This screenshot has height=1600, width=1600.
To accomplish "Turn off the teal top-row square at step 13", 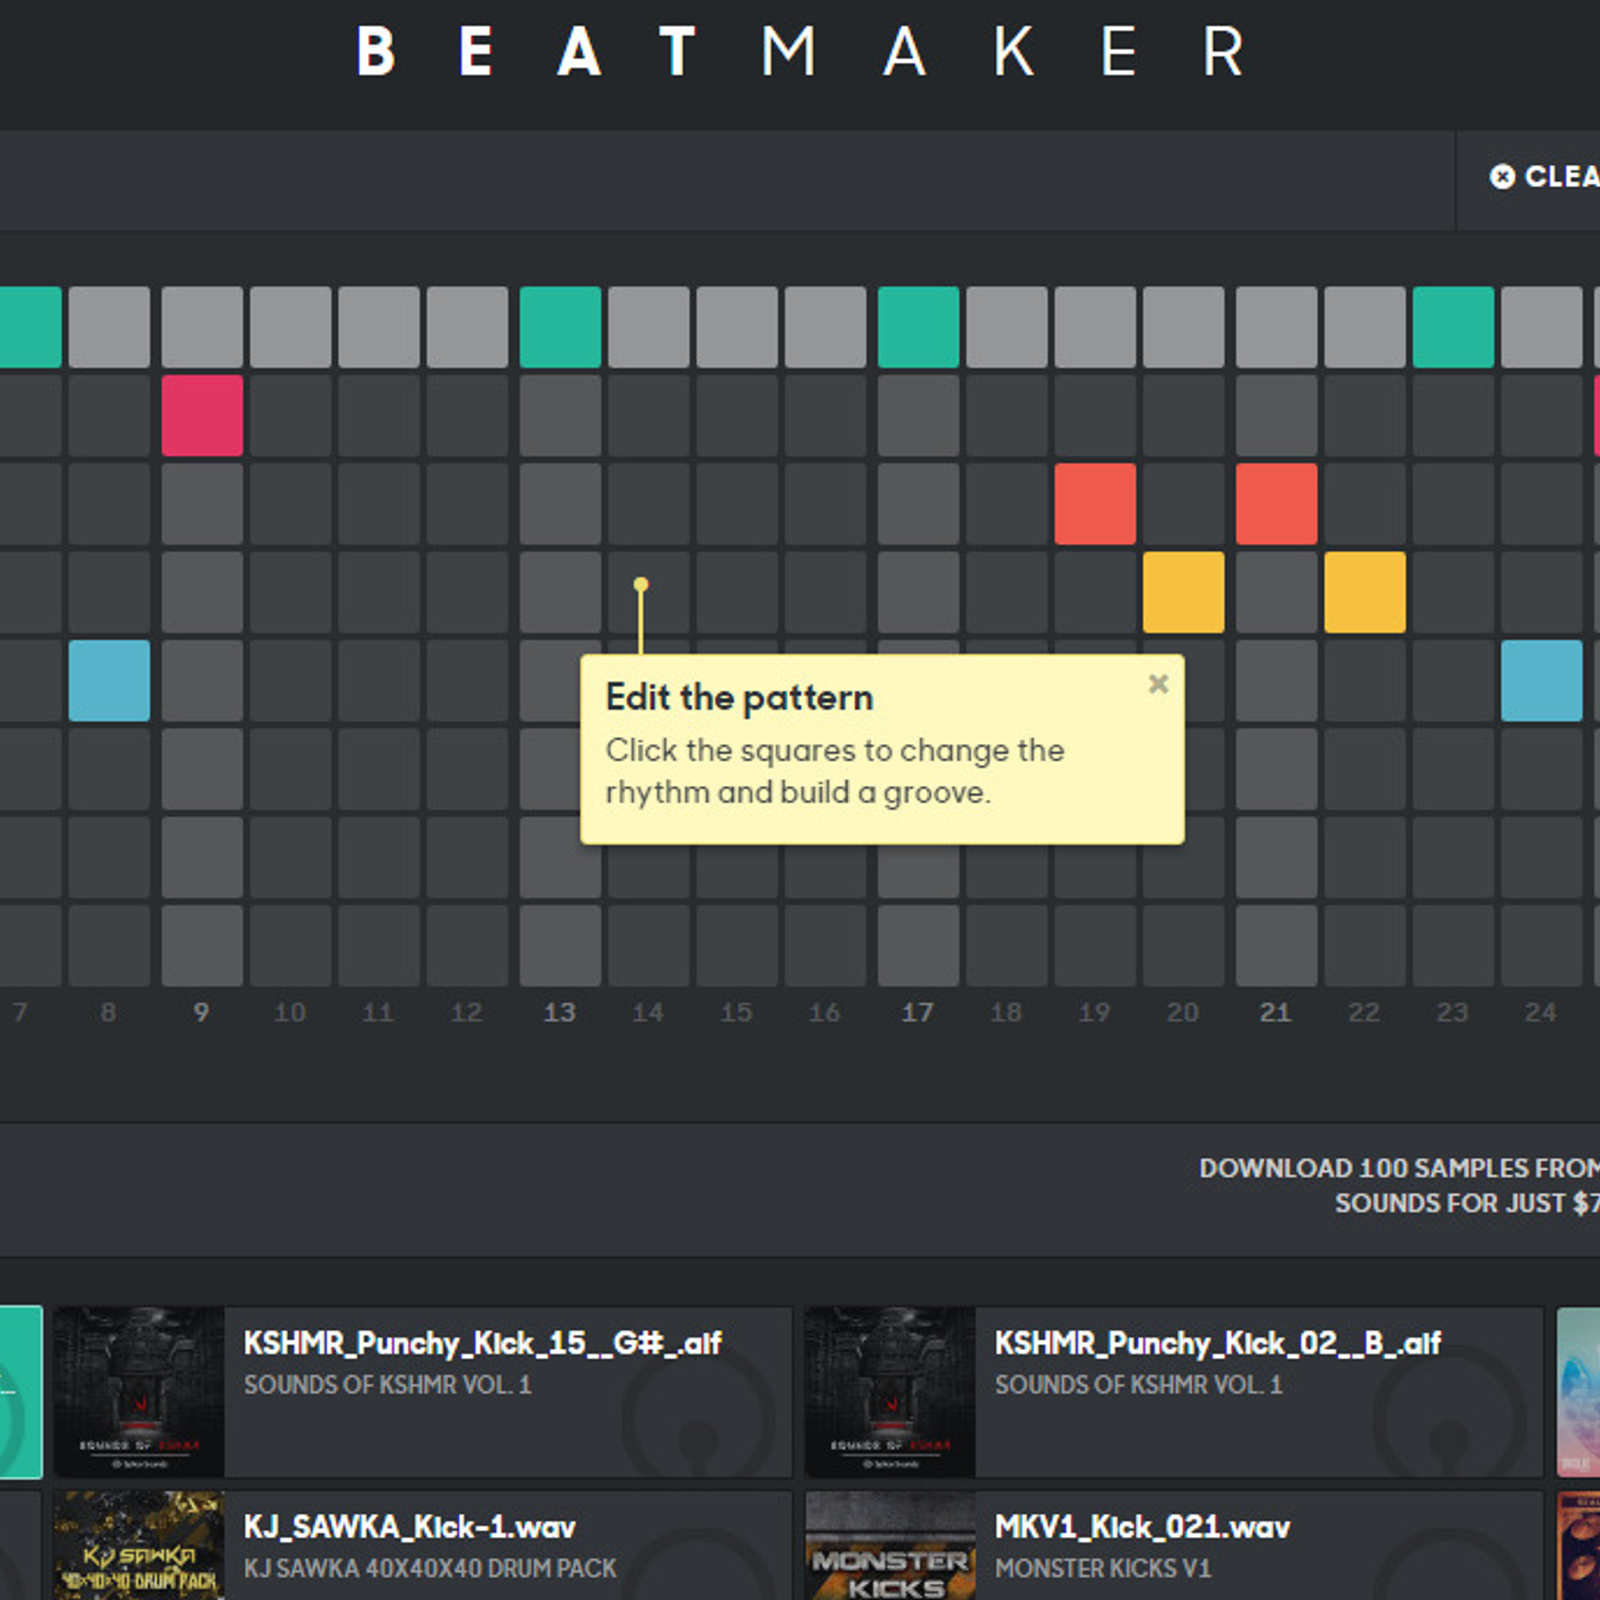I will [560, 327].
